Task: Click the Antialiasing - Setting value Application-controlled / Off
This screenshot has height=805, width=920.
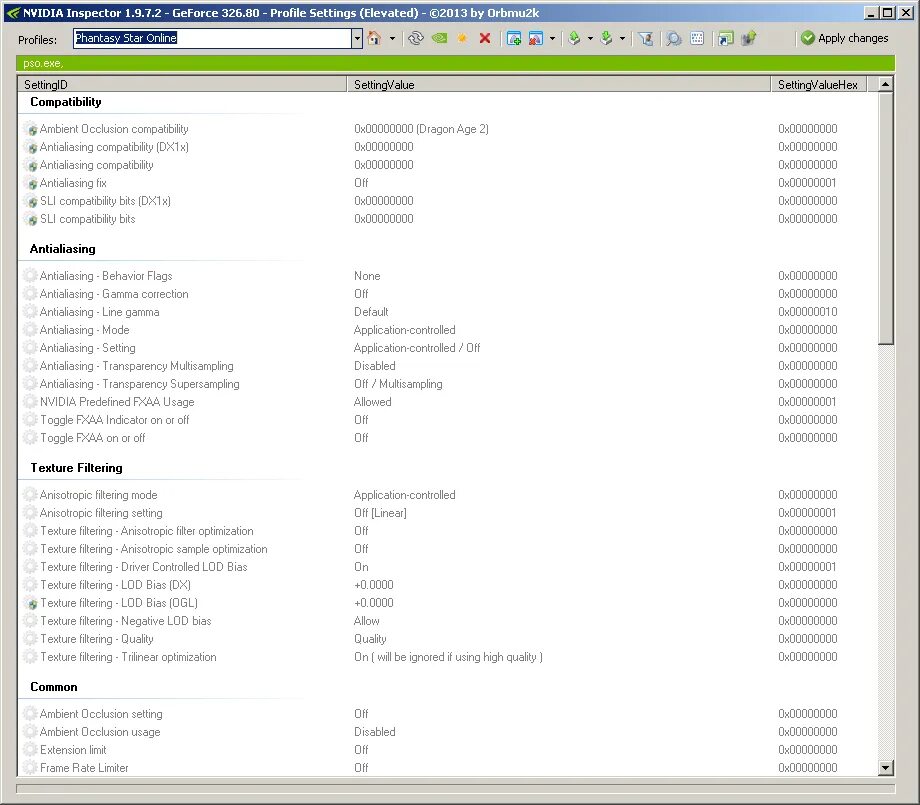Action: [417, 348]
